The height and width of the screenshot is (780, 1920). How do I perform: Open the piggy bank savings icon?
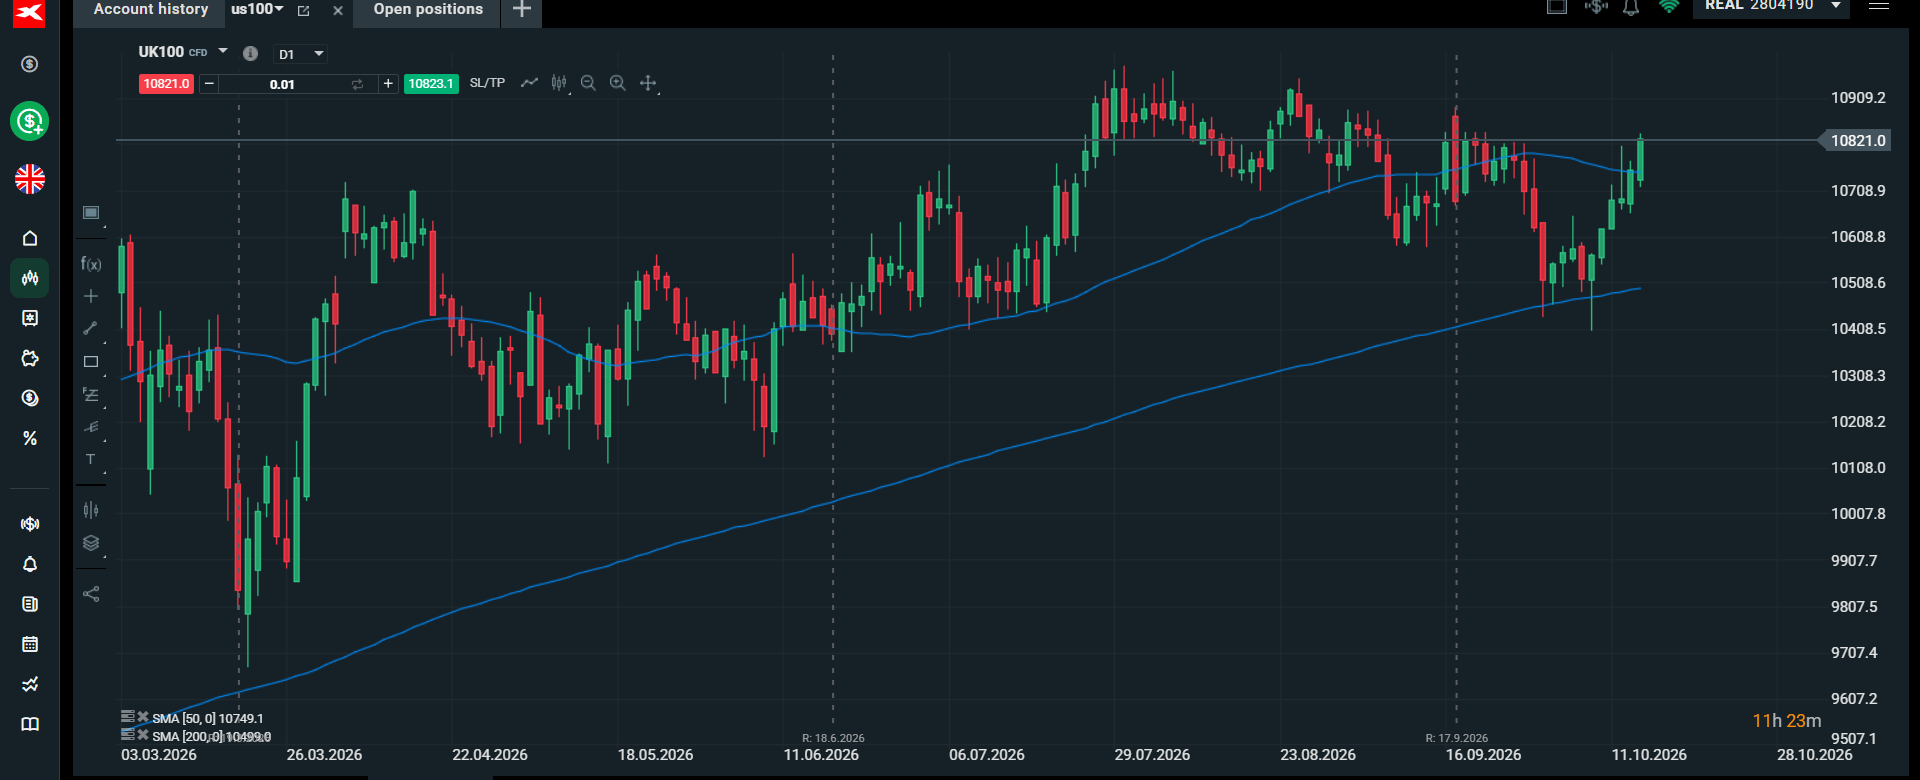click(x=30, y=358)
